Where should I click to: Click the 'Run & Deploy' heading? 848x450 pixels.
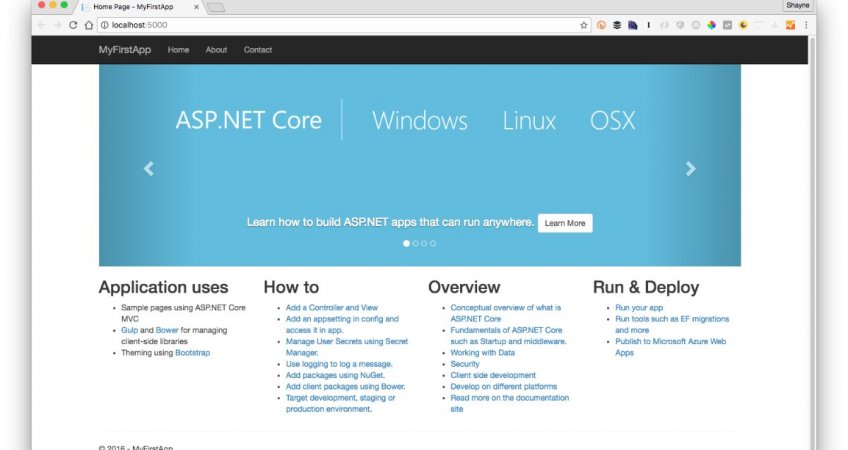point(646,287)
